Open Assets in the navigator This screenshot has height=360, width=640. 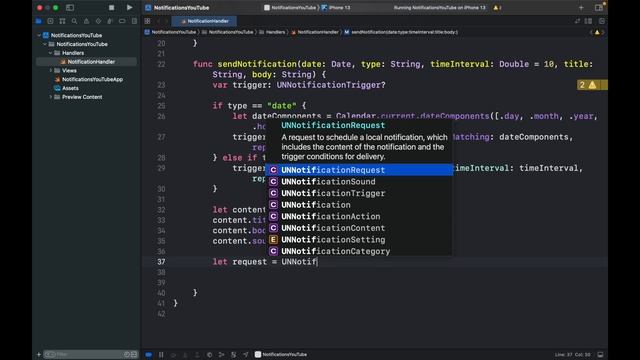[x=67, y=88]
